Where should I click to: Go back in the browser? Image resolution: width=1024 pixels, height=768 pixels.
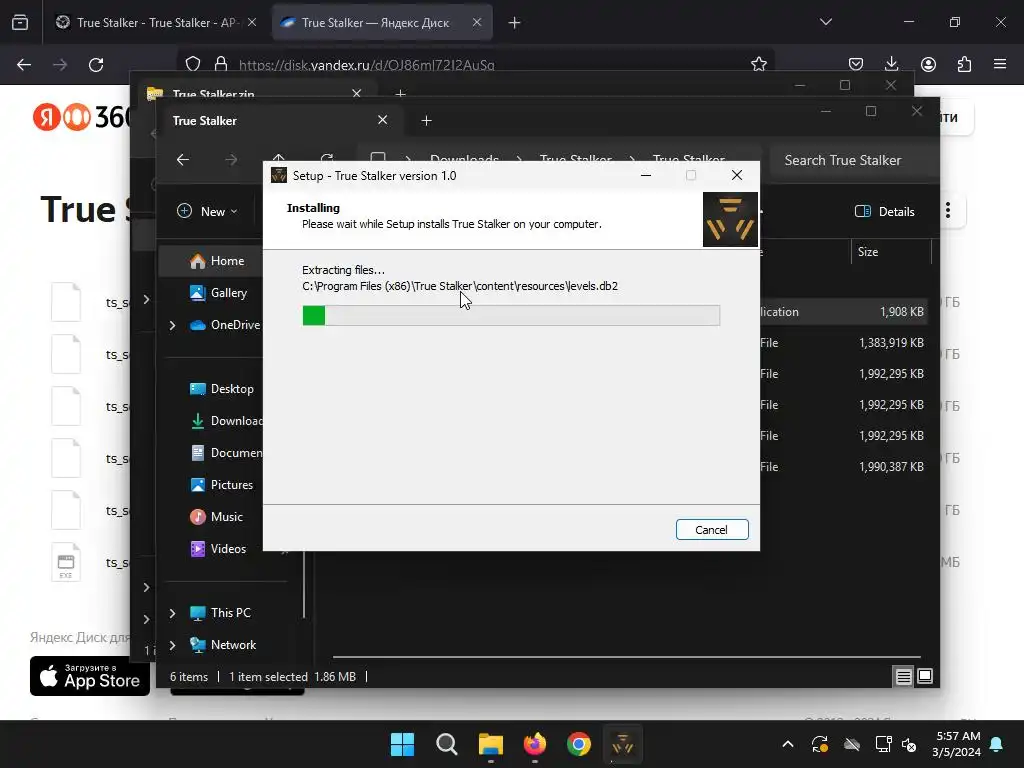pos(24,65)
